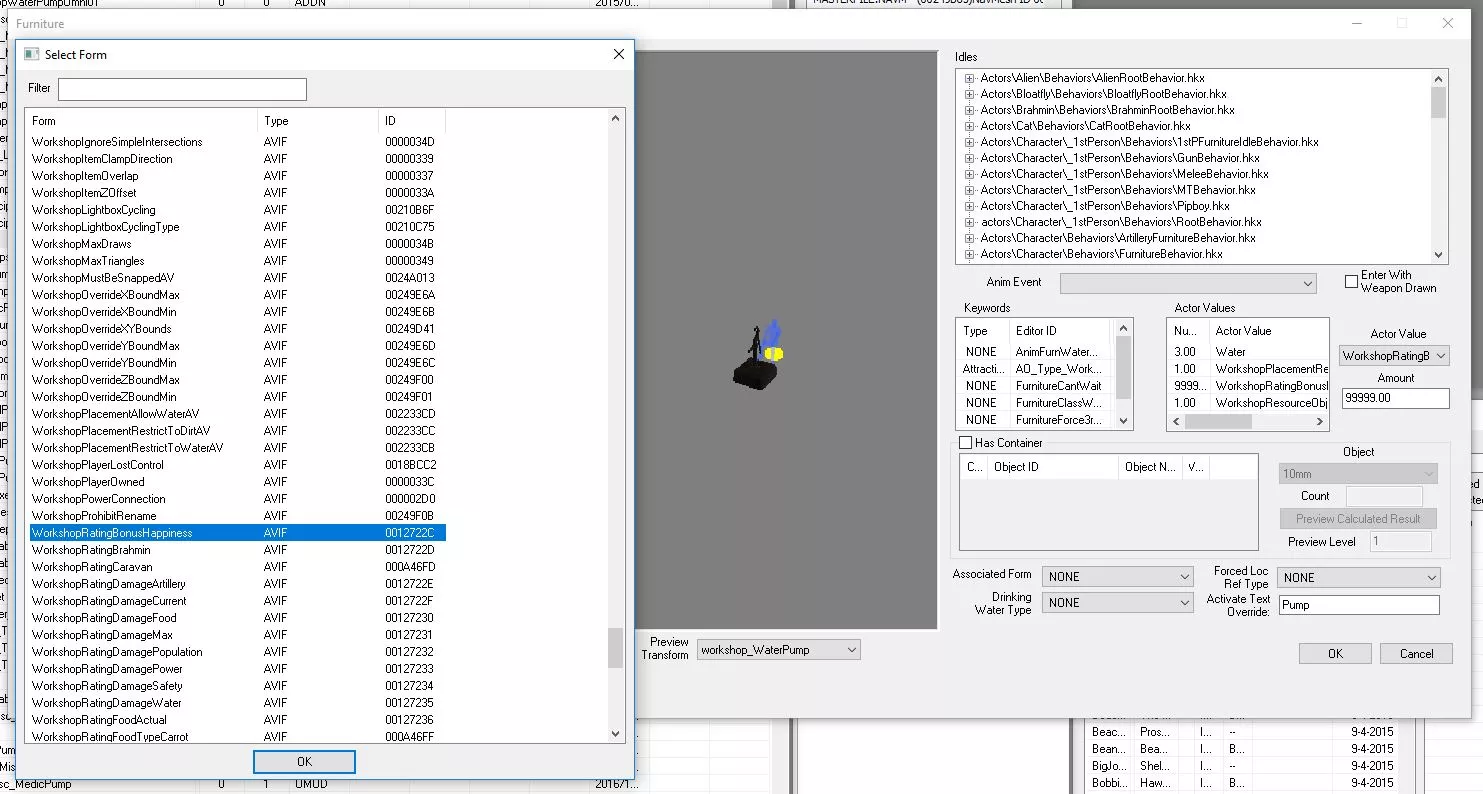Select WorkshopRatingDamageArtillery row
Viewport: 1483px width, 794px height.
point(238,584)
